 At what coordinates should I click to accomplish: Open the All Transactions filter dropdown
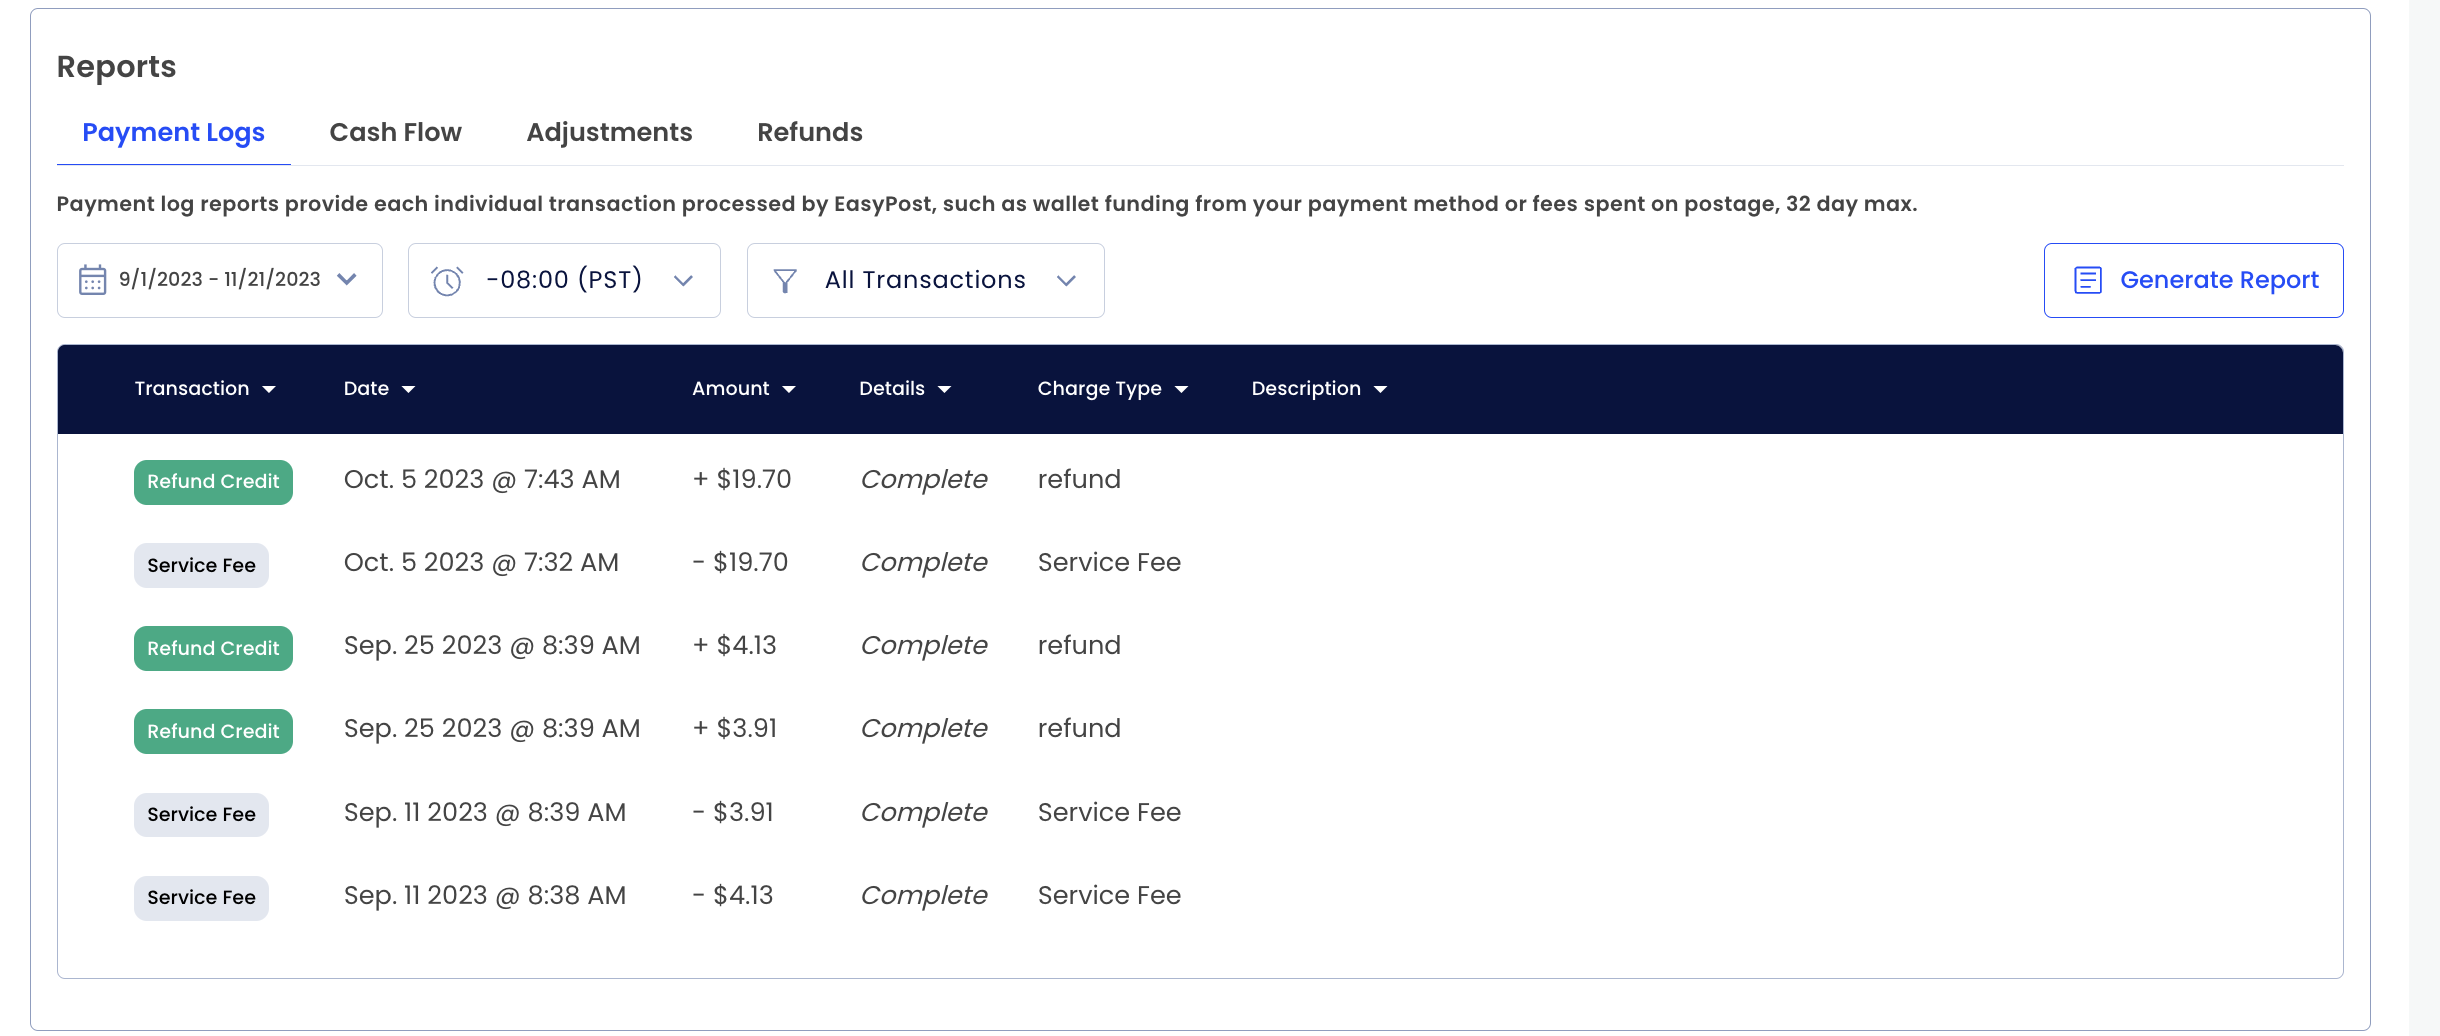pos(926,280)
